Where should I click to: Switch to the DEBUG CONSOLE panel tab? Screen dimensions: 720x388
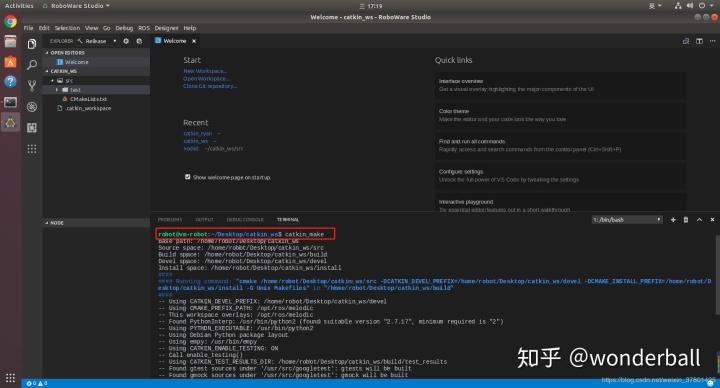coord(245,219)
